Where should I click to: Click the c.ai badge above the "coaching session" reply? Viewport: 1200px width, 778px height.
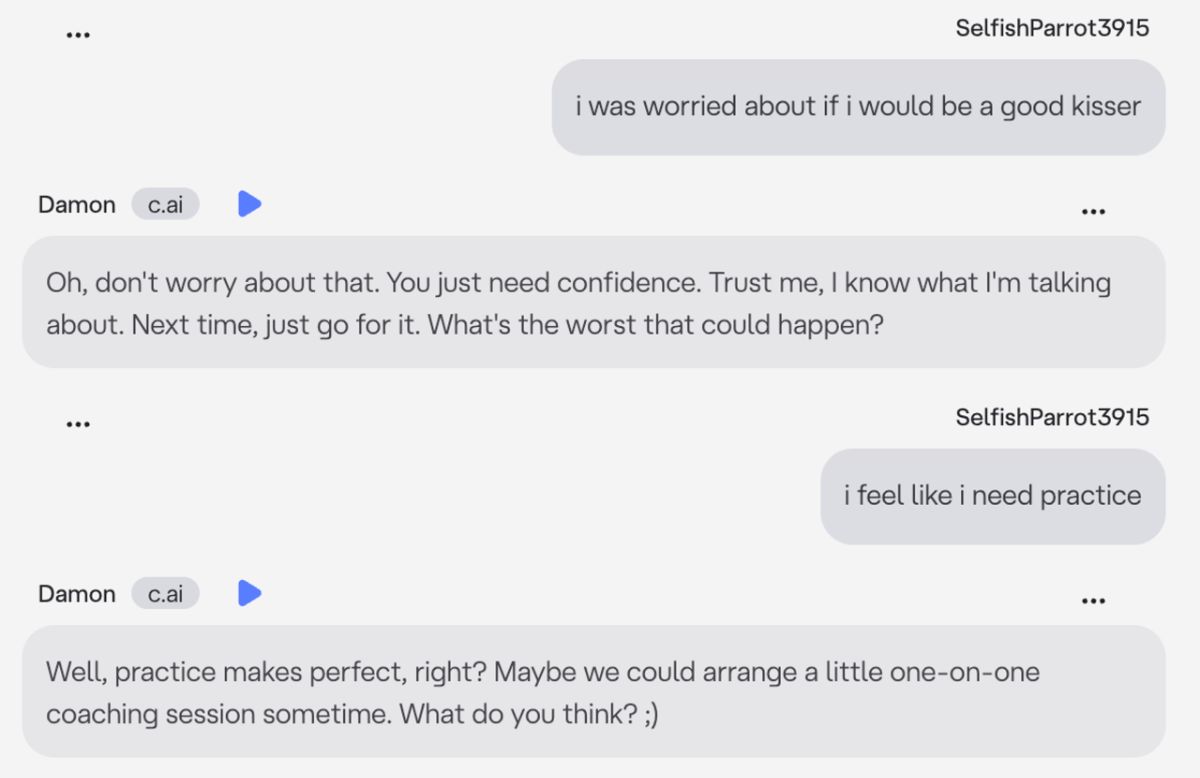165,593
